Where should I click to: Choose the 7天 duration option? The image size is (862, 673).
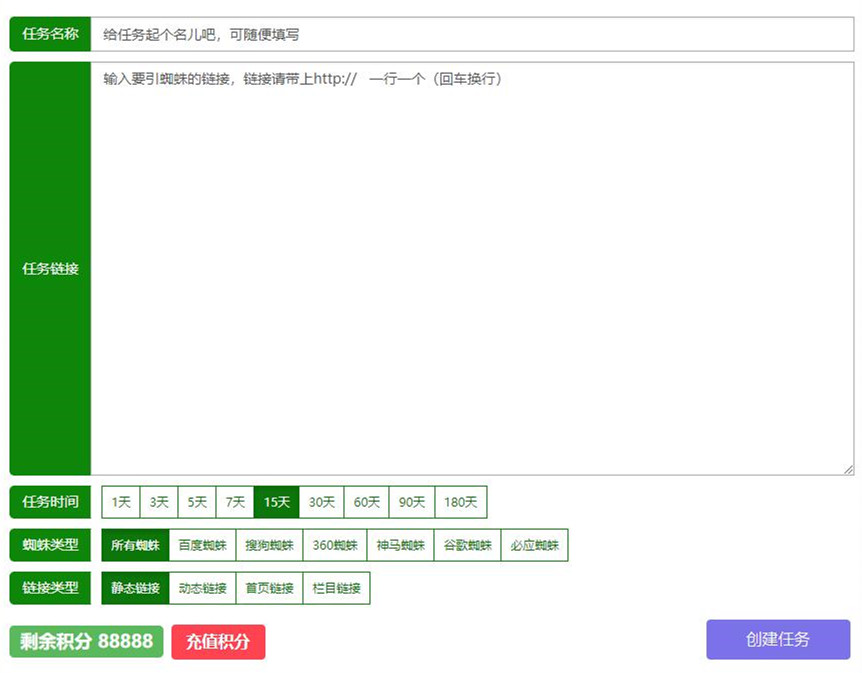(235, 502)
